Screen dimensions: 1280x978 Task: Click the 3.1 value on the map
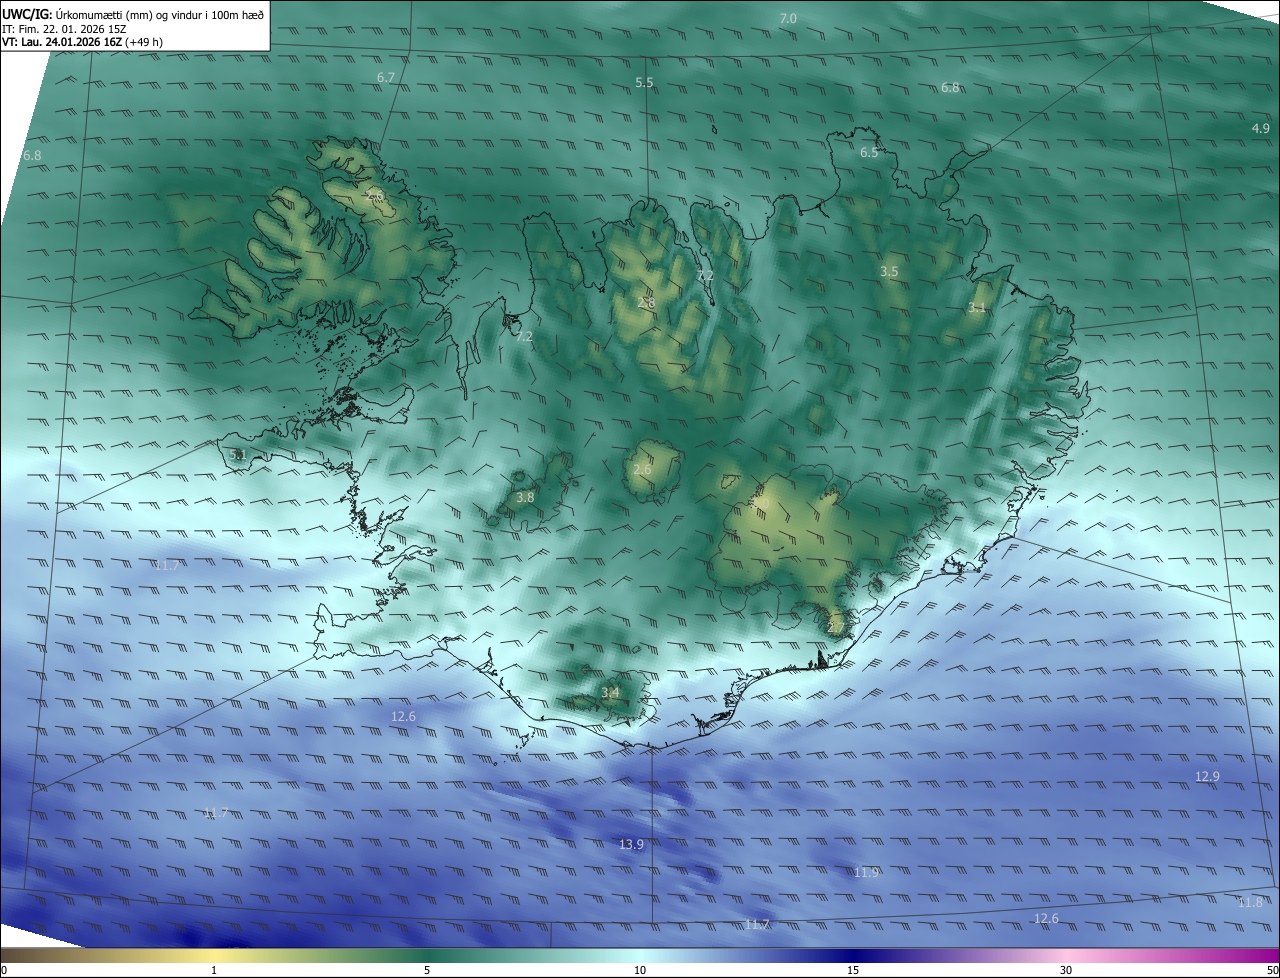point(977,308)
